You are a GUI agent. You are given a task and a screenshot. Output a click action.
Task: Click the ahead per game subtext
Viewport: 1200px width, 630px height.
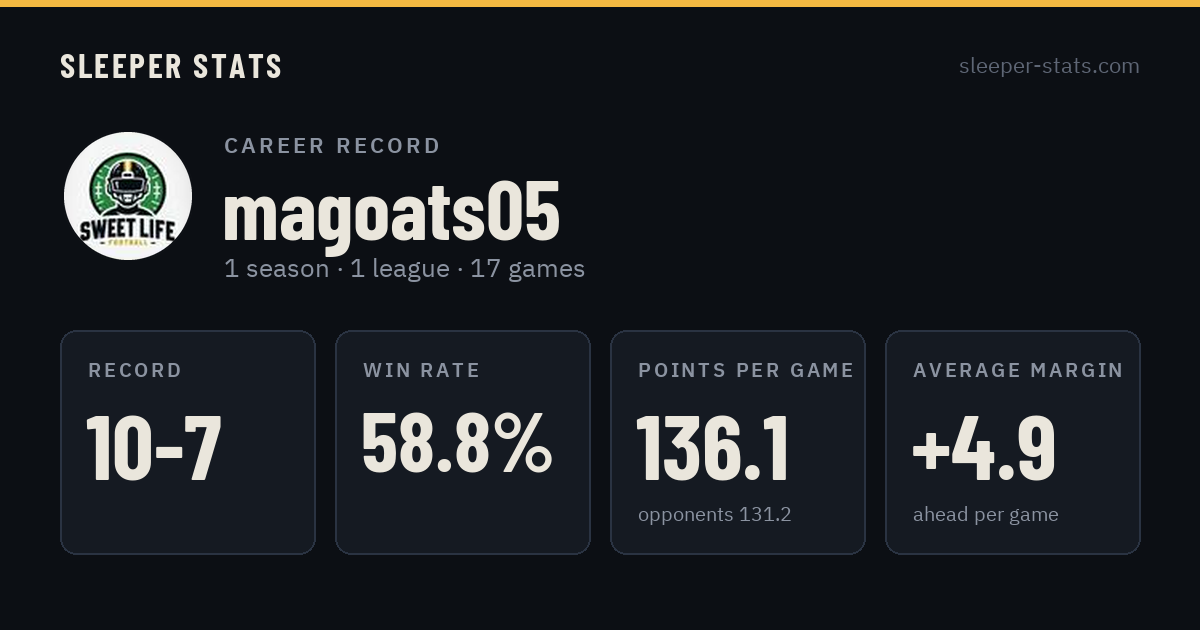(x=986, y=515)
